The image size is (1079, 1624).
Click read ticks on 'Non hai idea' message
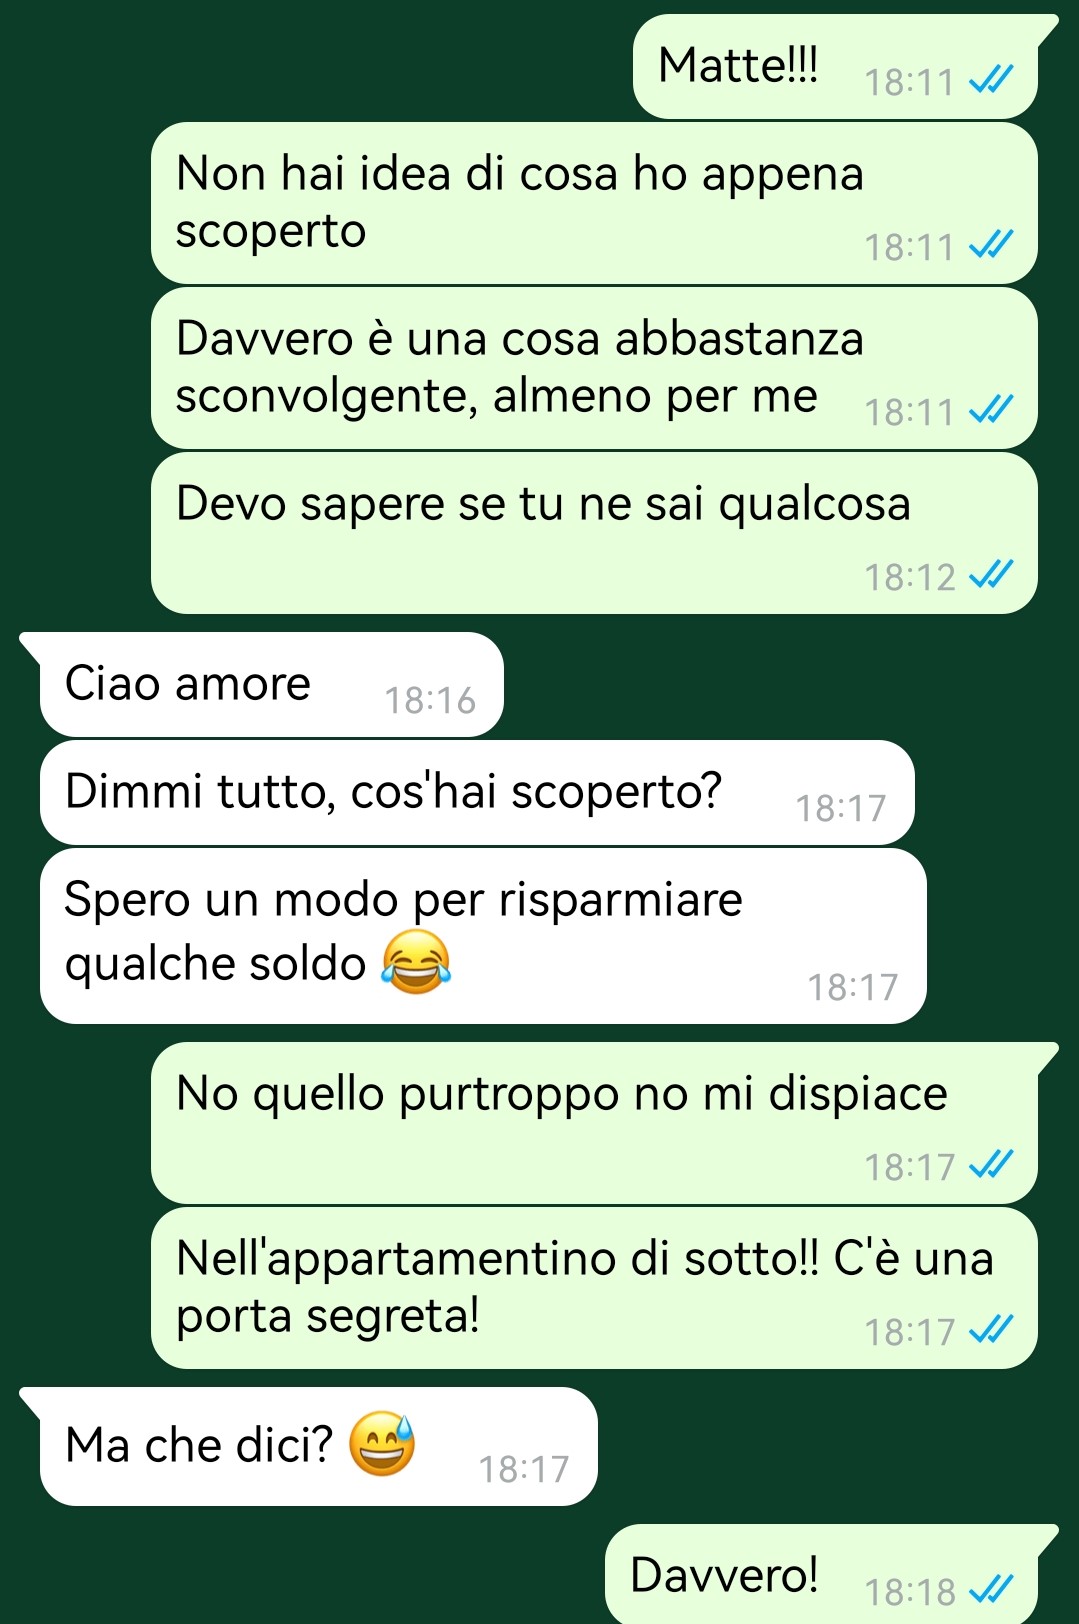tap(992, 244)
